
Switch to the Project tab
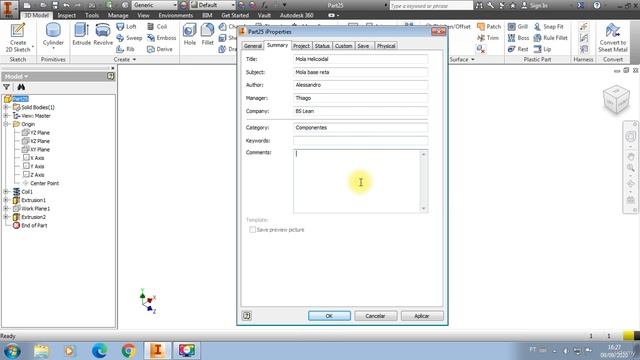click(x=301, y=46)
